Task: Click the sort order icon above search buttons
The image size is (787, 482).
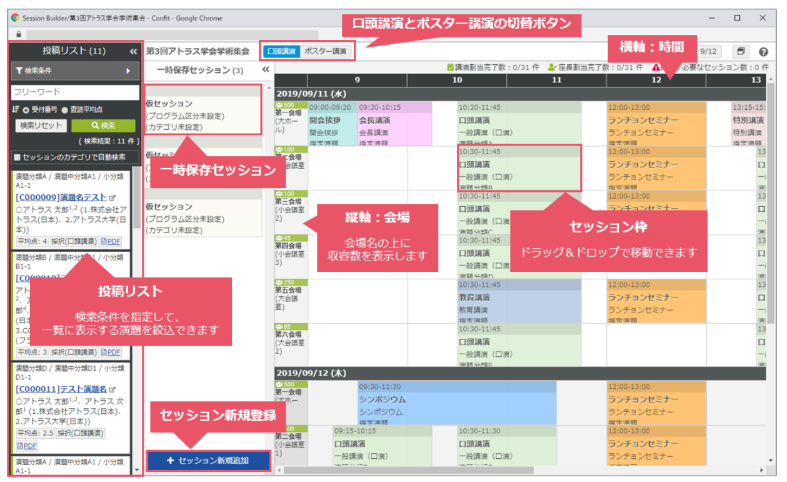Action: [15, 109]
